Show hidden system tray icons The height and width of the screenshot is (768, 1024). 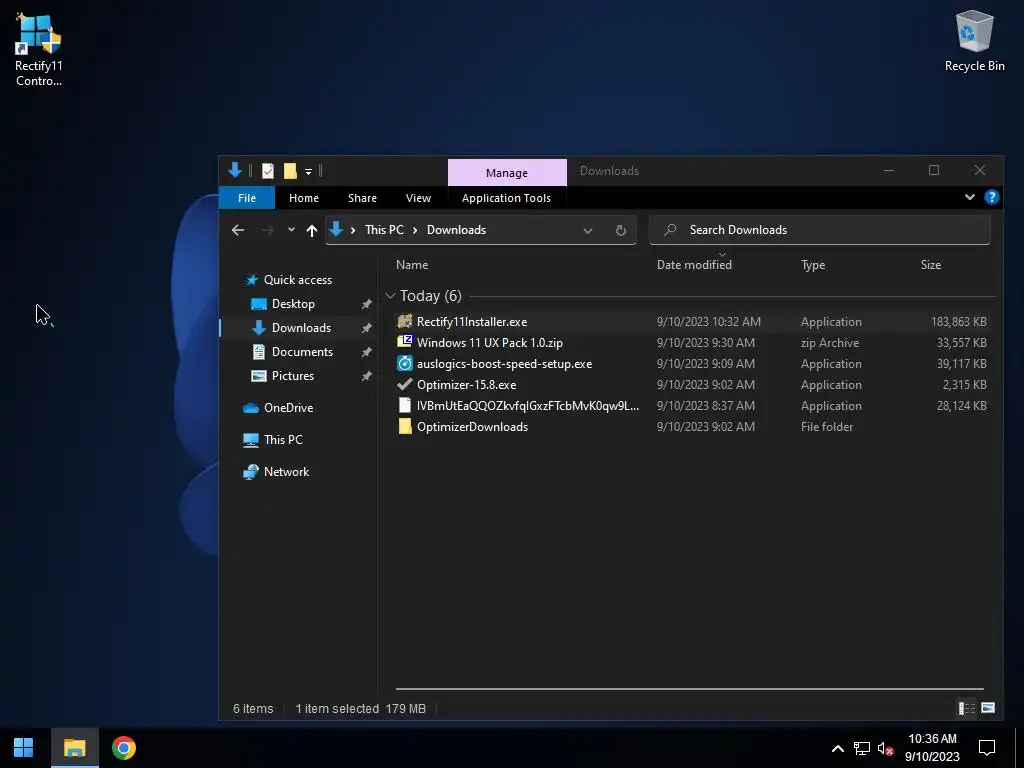click(837, 748)
